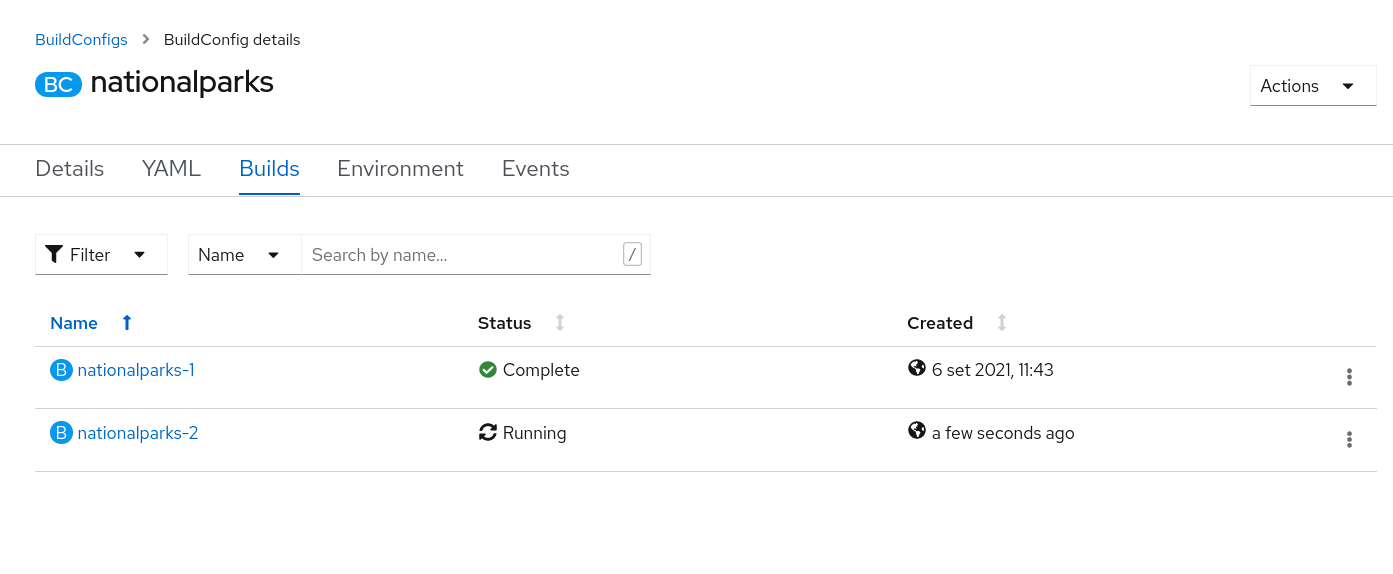Open kebab menu for nationalparks-1 build
1393x574 pixels.
[1349, 377]
